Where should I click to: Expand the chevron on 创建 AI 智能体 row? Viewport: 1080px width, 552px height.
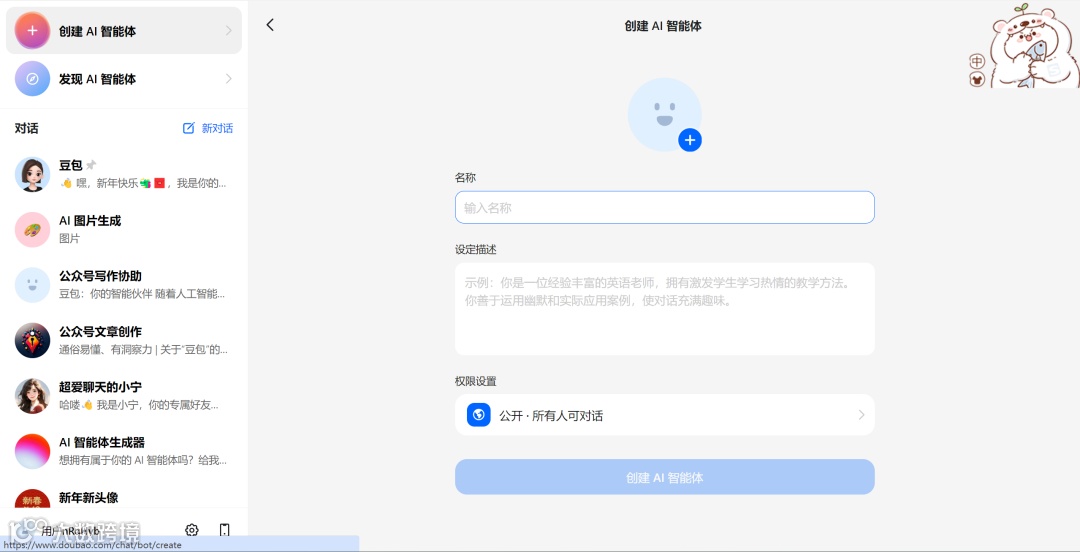pyautogui.click(x=229, y=31)
